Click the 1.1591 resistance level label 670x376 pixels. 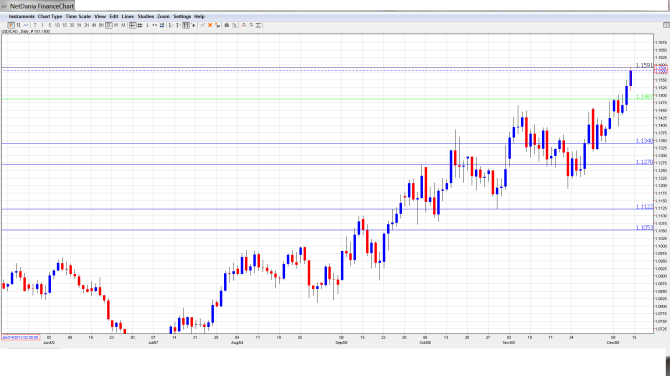644,65
